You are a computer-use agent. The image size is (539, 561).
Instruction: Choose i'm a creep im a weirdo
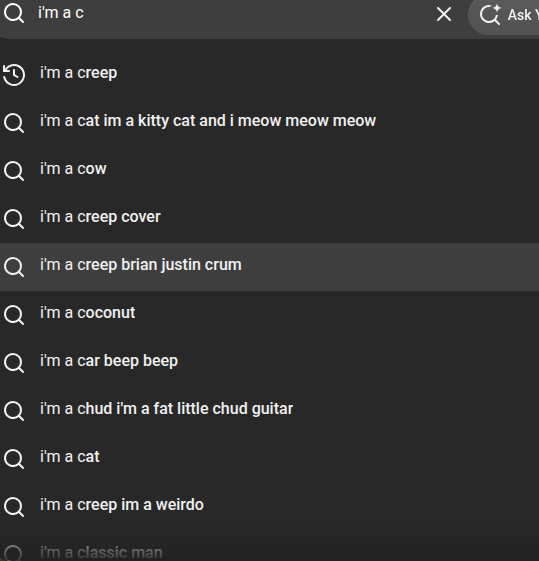(269, 506)
